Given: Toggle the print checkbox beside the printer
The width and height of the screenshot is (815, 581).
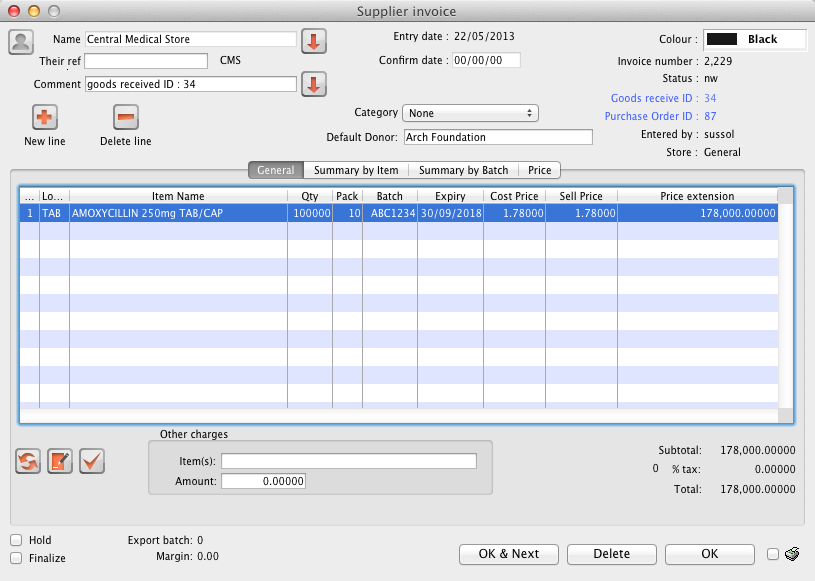Looking at the screenshot, I should pyautogui.click(x=772, y=554).
